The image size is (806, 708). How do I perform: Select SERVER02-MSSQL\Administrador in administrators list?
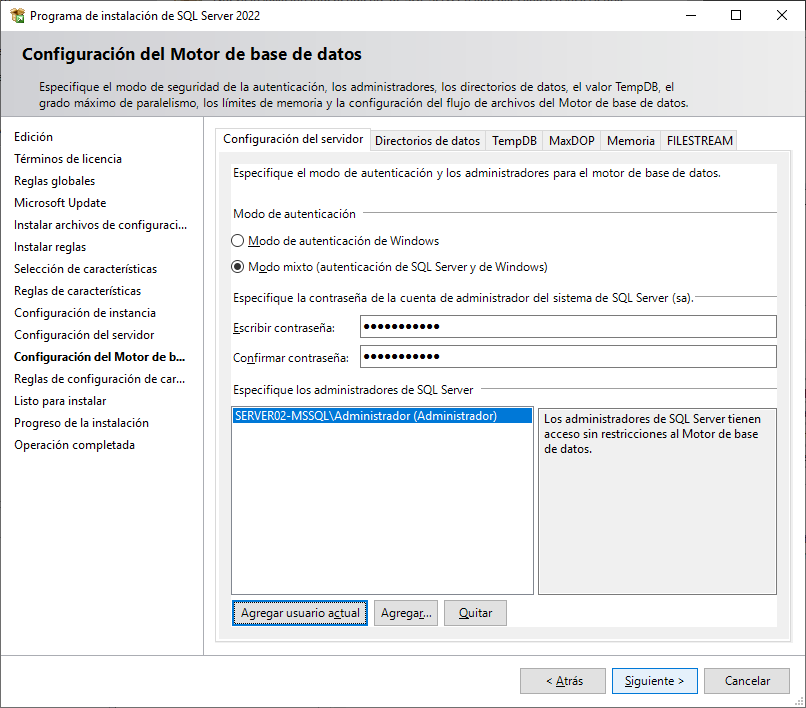[x=382, y=416]
